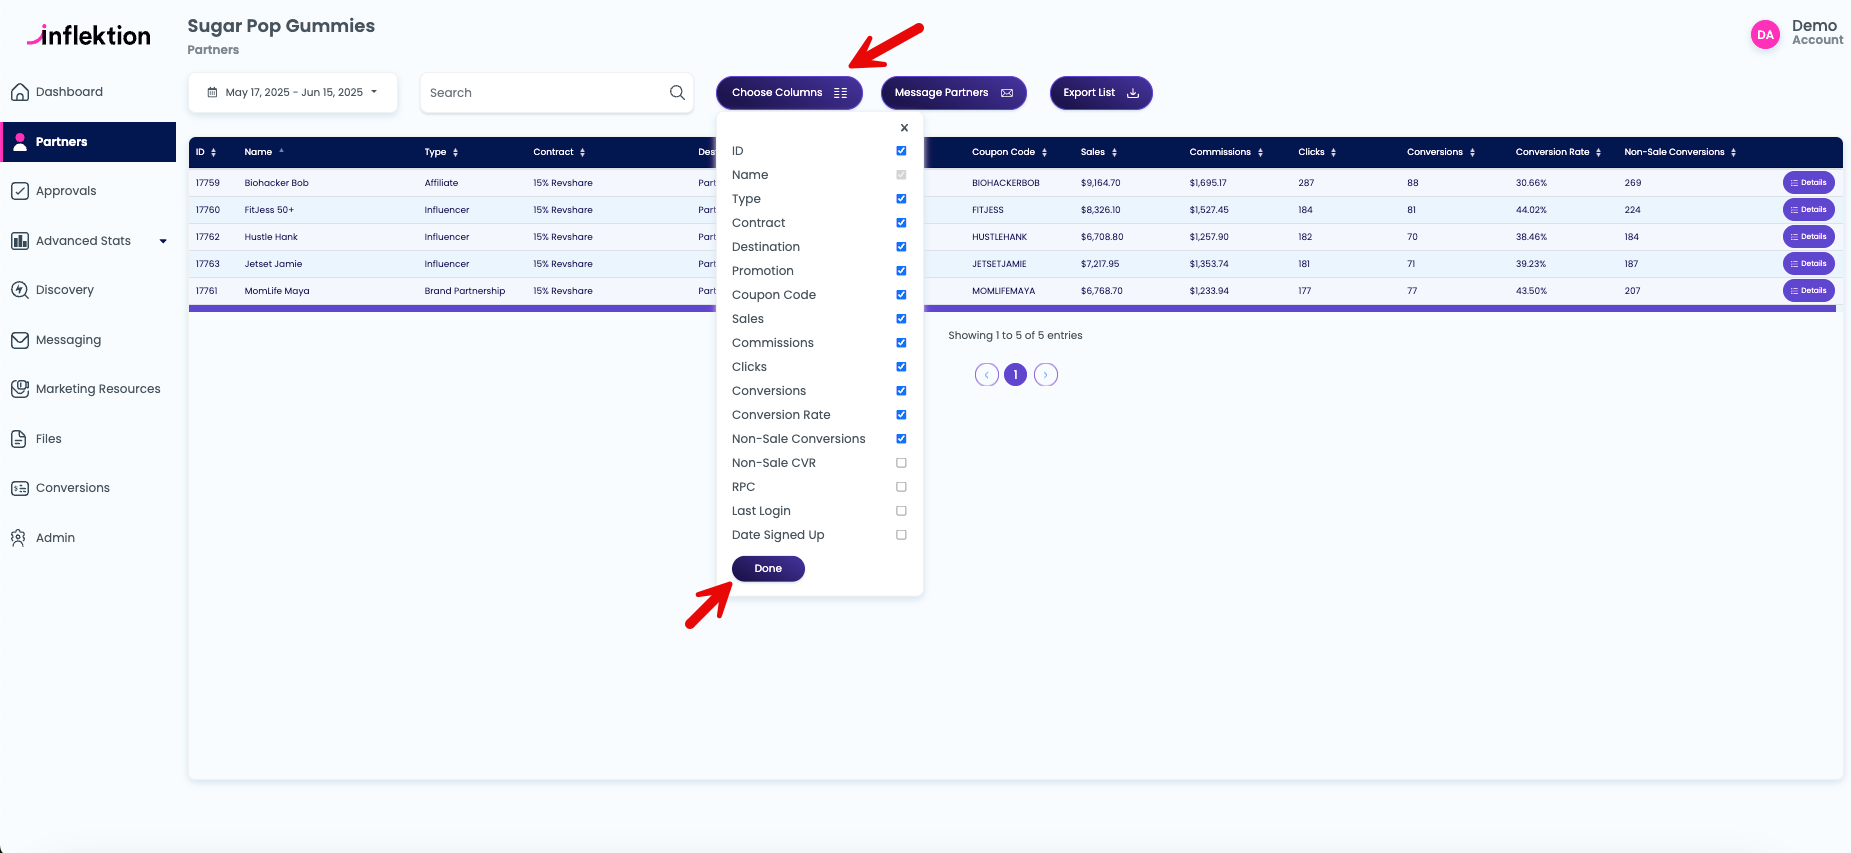
Task: Open Admin section
Action: [55, 538]
